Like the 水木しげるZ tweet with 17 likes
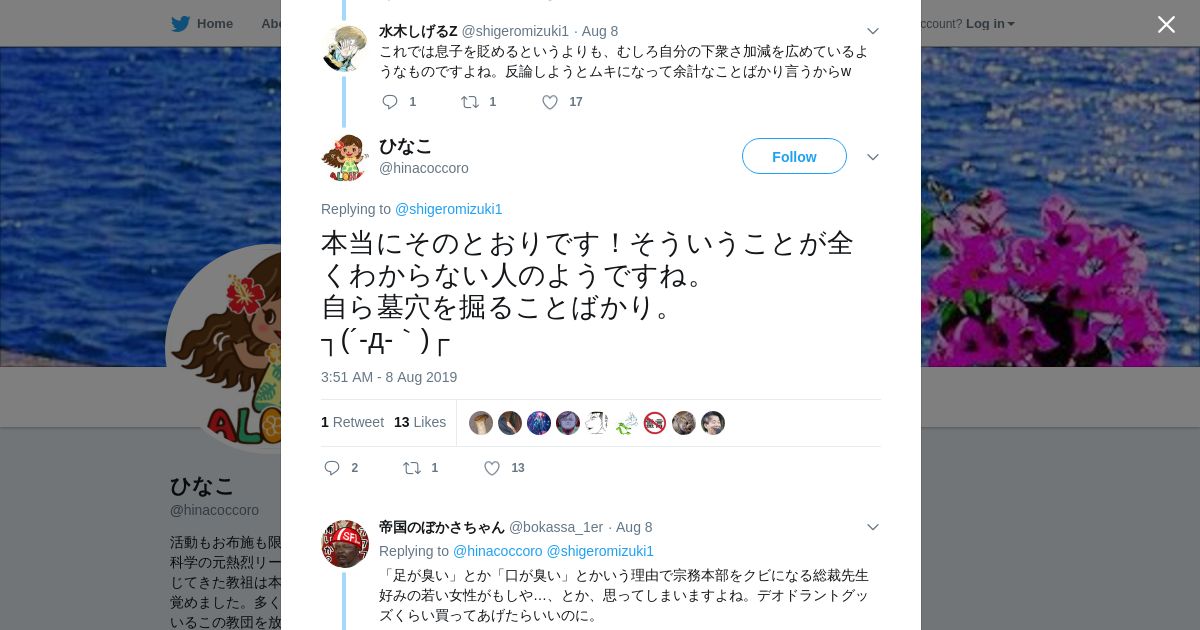The width and height of the screenshot is (1200, 630). (x=550, y=102)
